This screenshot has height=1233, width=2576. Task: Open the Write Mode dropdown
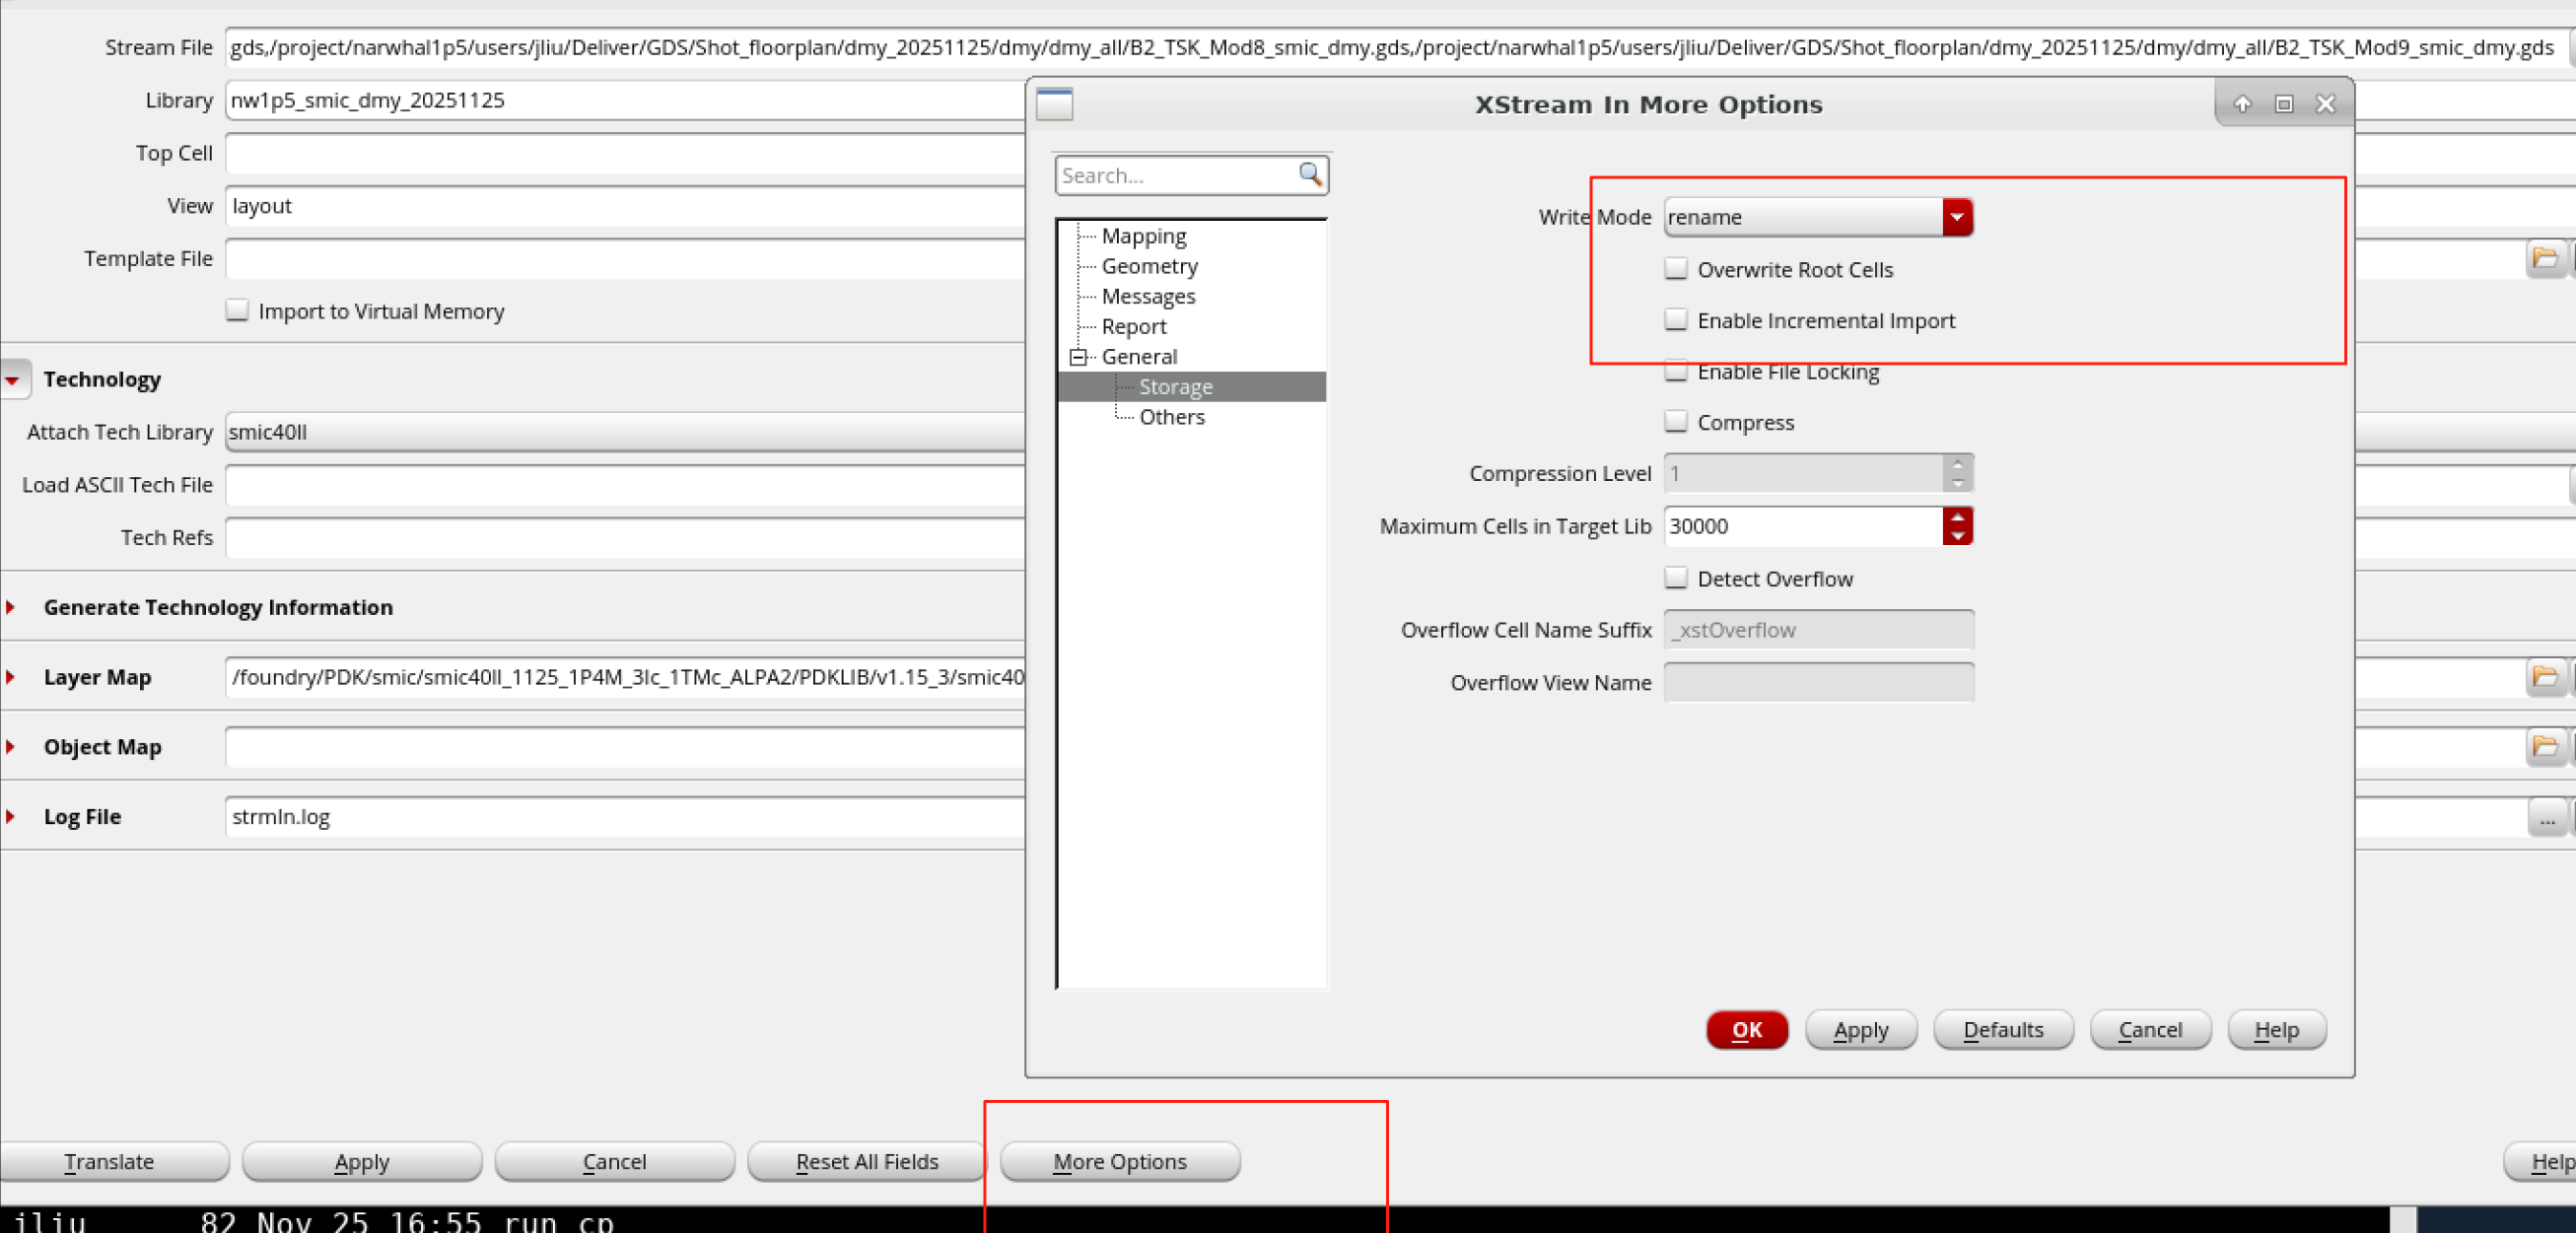tap(1957, 217)
